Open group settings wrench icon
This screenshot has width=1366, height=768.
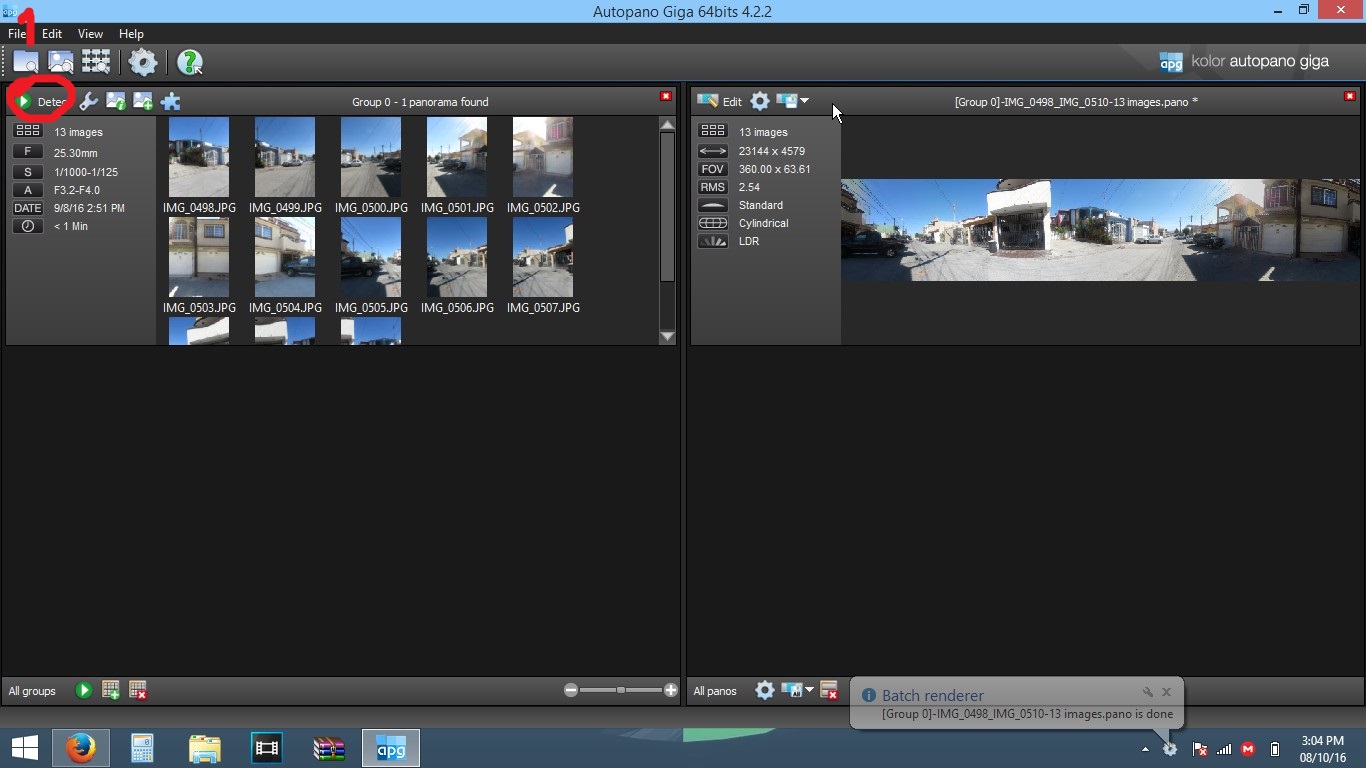[x=89, y=102]
